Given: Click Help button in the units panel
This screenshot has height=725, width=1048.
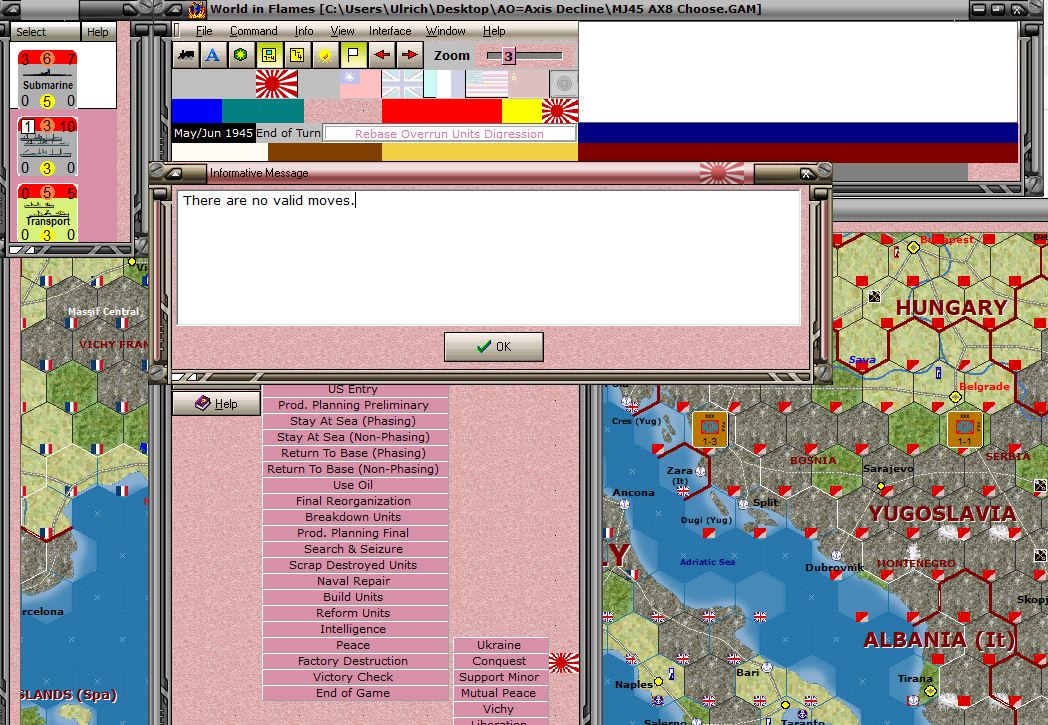Looking at the screenshot, I should pyautogui.click(x=98, y=31).
